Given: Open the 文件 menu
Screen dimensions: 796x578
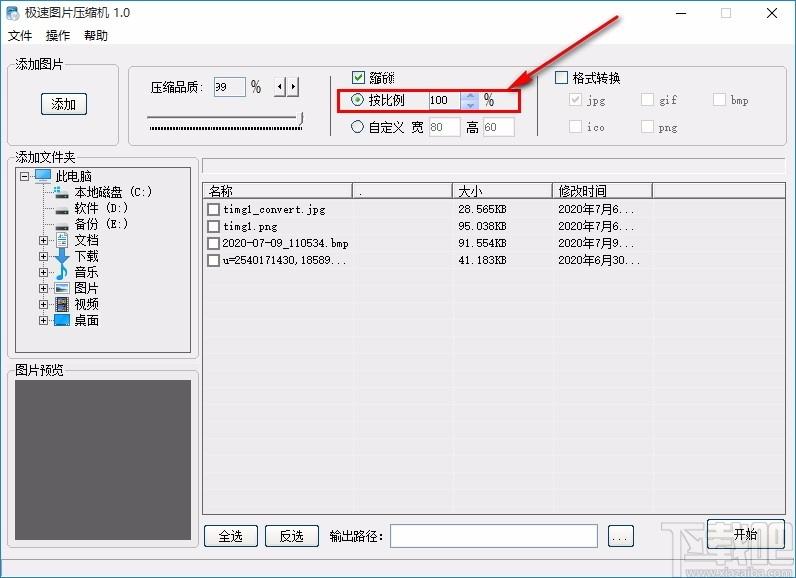Looking at the screenshot, I should coord(20,36).
